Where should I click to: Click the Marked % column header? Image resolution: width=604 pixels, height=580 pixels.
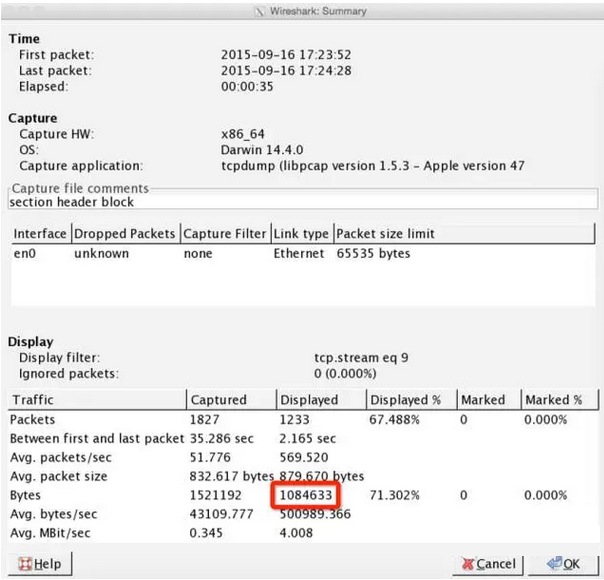pos(553,400)
